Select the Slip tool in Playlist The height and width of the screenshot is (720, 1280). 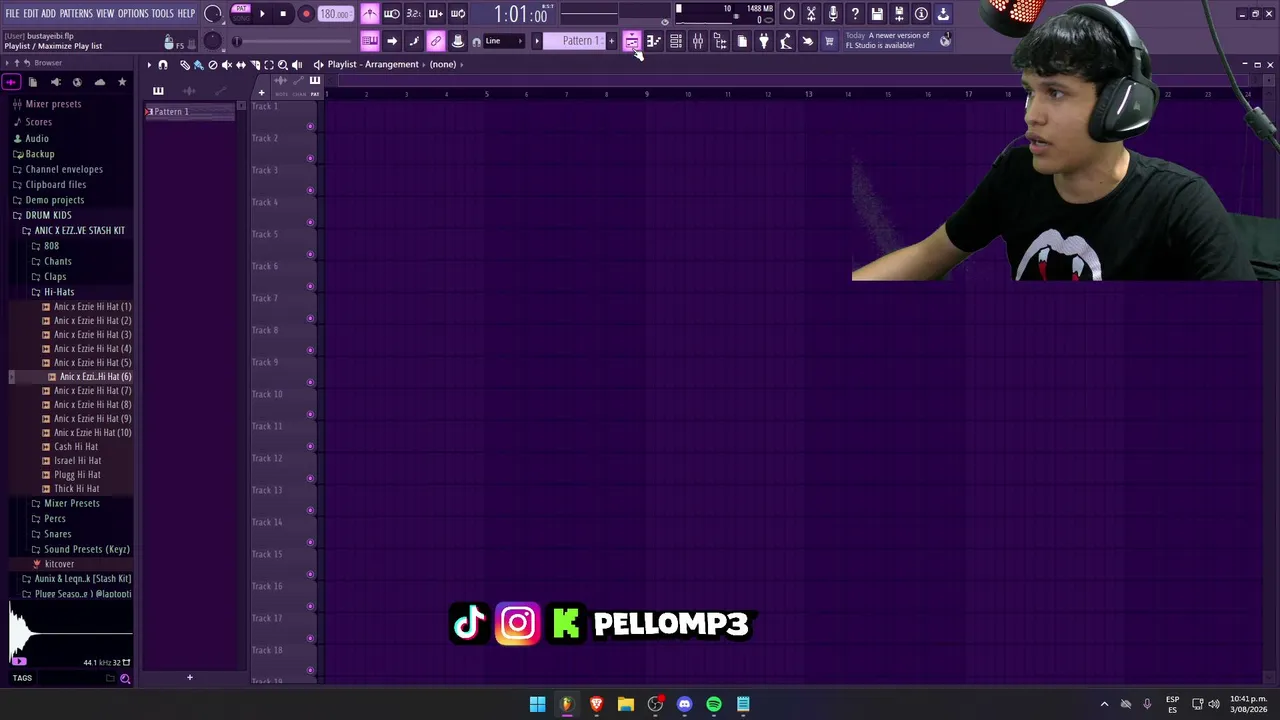[x=241, y=65]
